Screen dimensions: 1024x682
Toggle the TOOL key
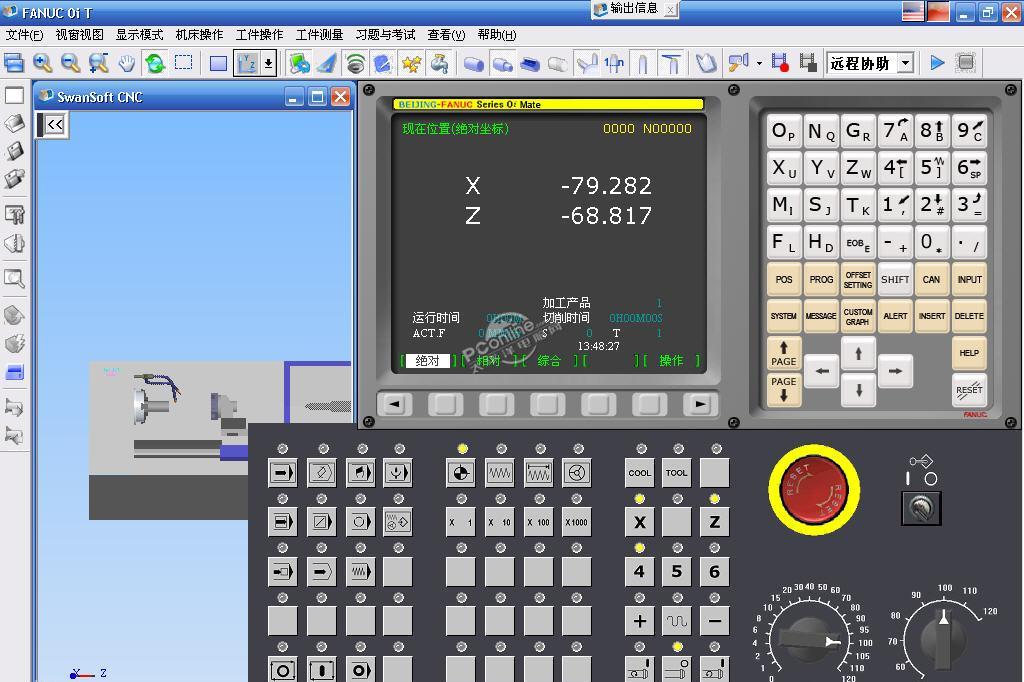click(x=677, y=472)
